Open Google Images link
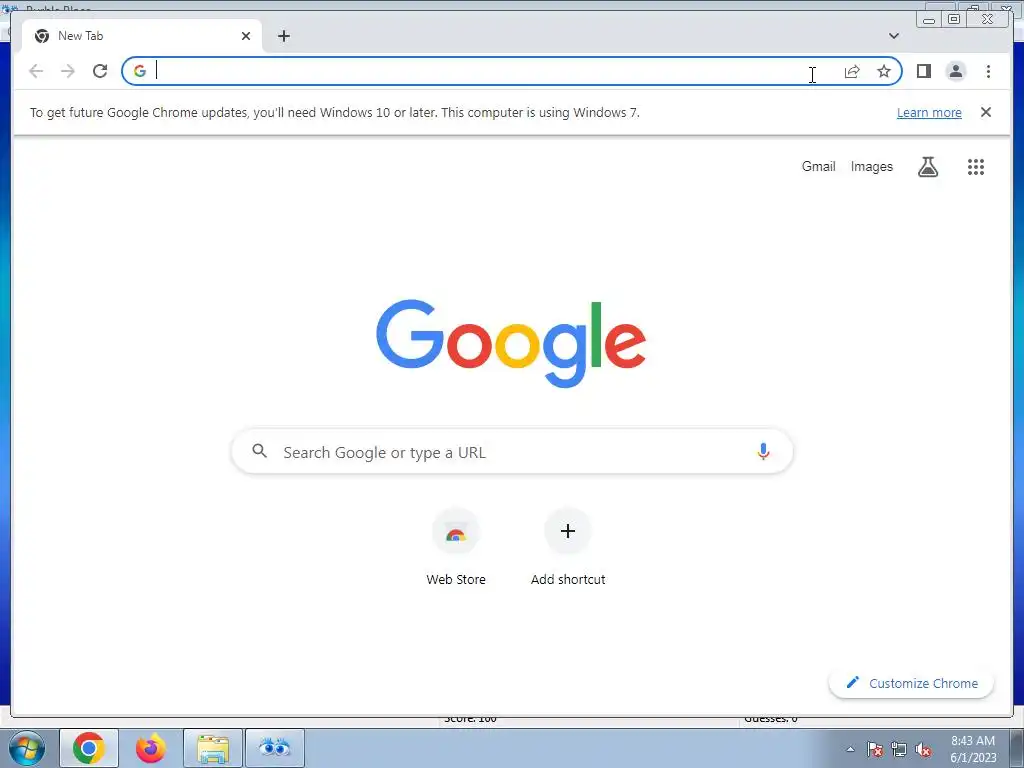Image resolution: width=1024 pixels, height=768 pixels. [871, 167]
